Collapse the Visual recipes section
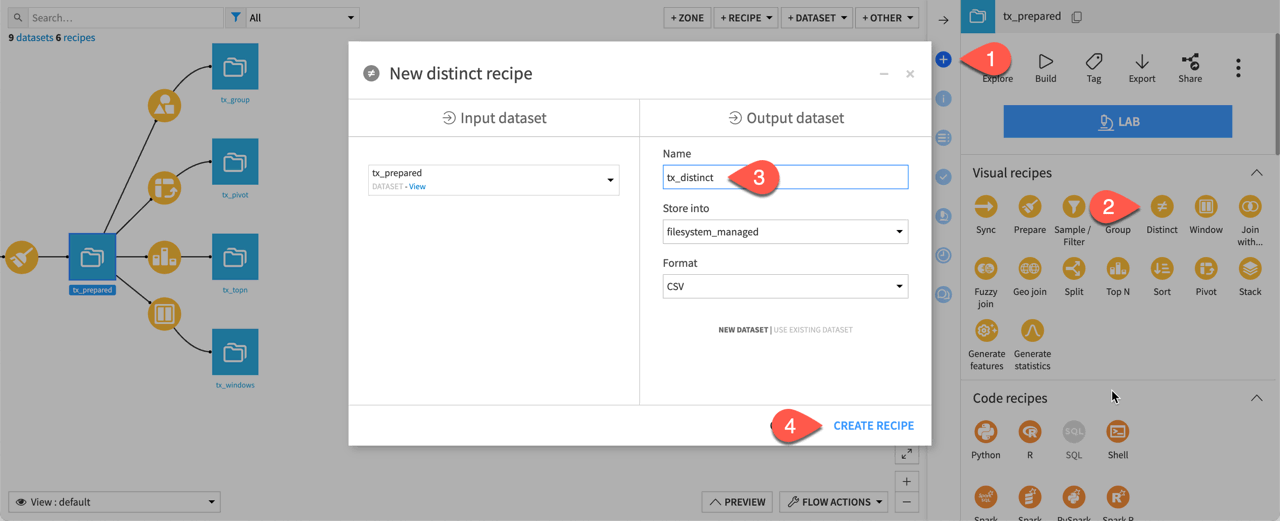The width and height of the screenshot is (1280, 521). click(1256, 173)
